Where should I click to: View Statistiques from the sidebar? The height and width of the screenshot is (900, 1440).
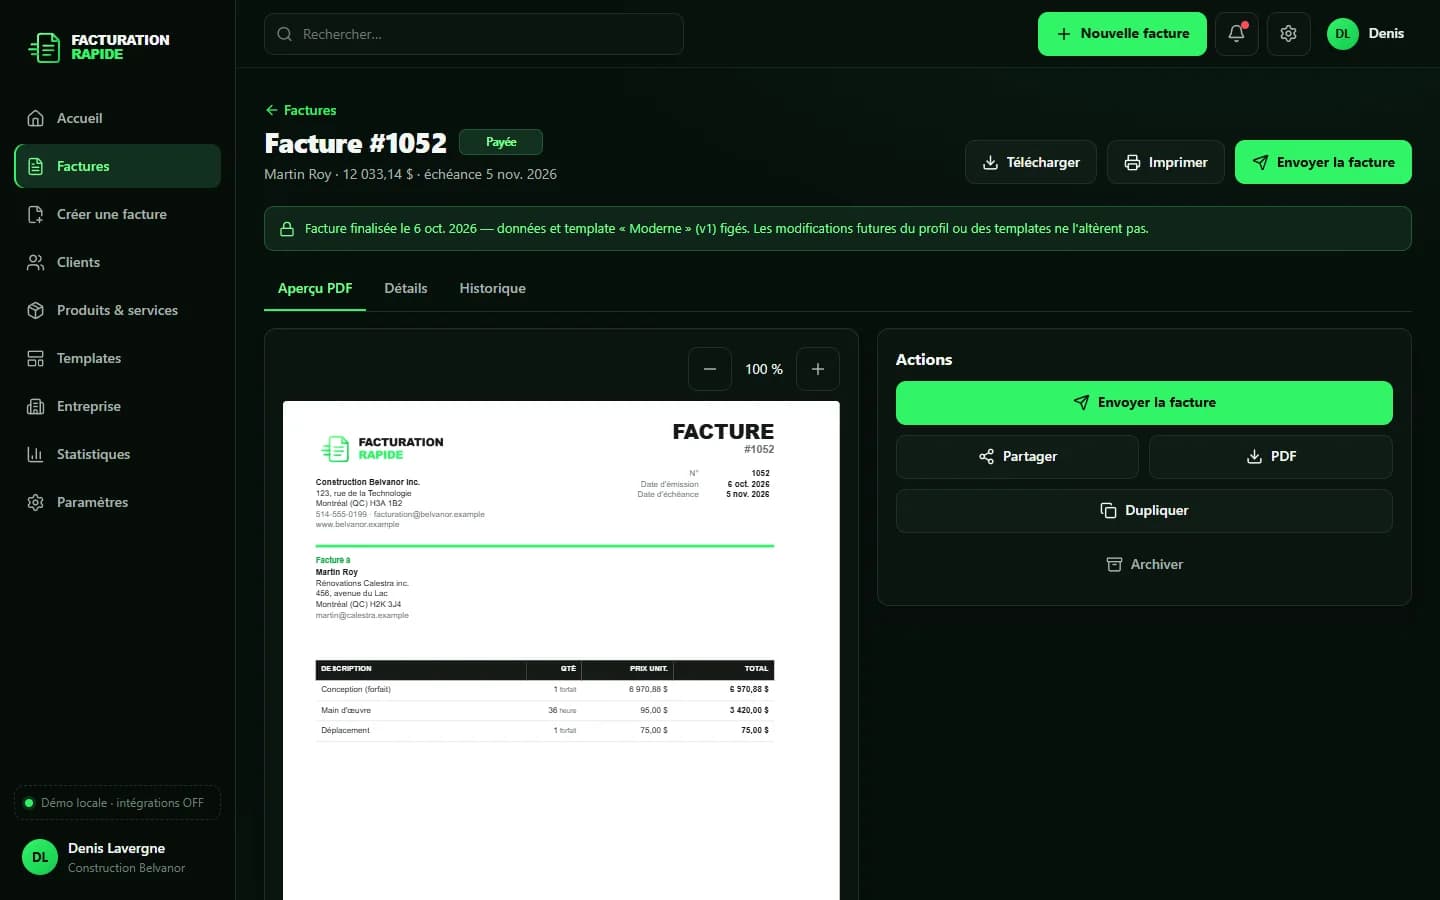click(117, 454)
